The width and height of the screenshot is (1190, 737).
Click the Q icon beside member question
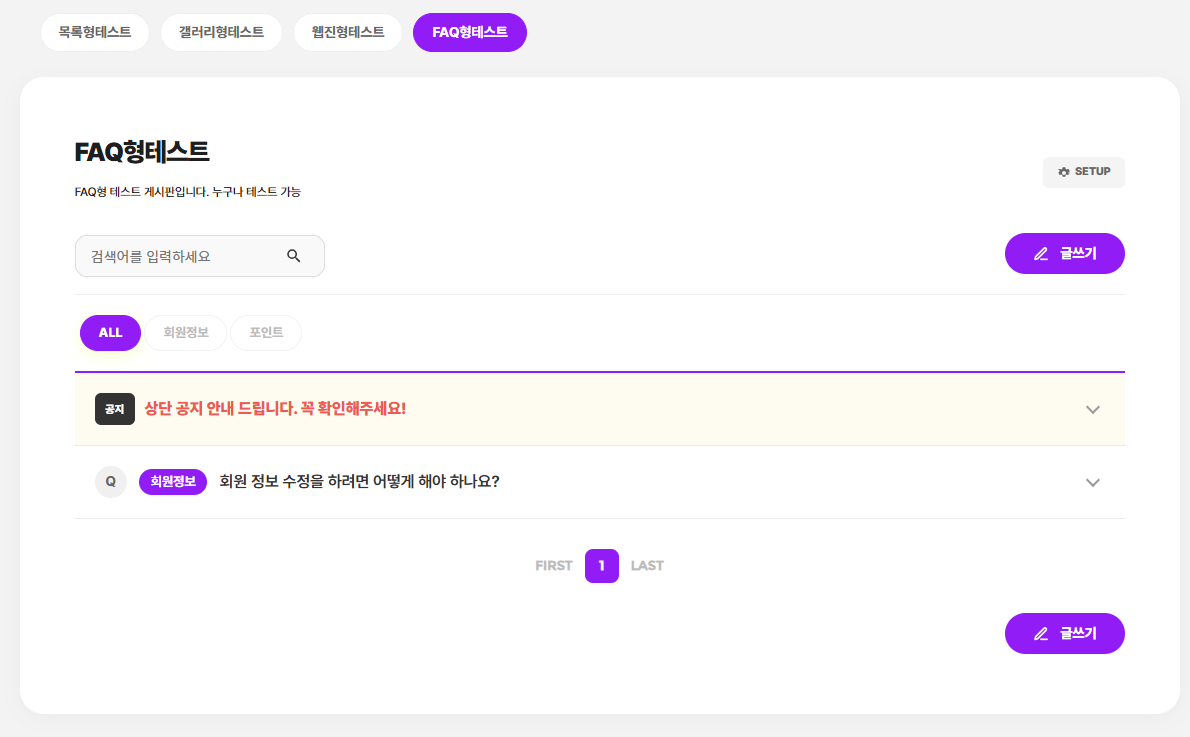coord(111,482)
